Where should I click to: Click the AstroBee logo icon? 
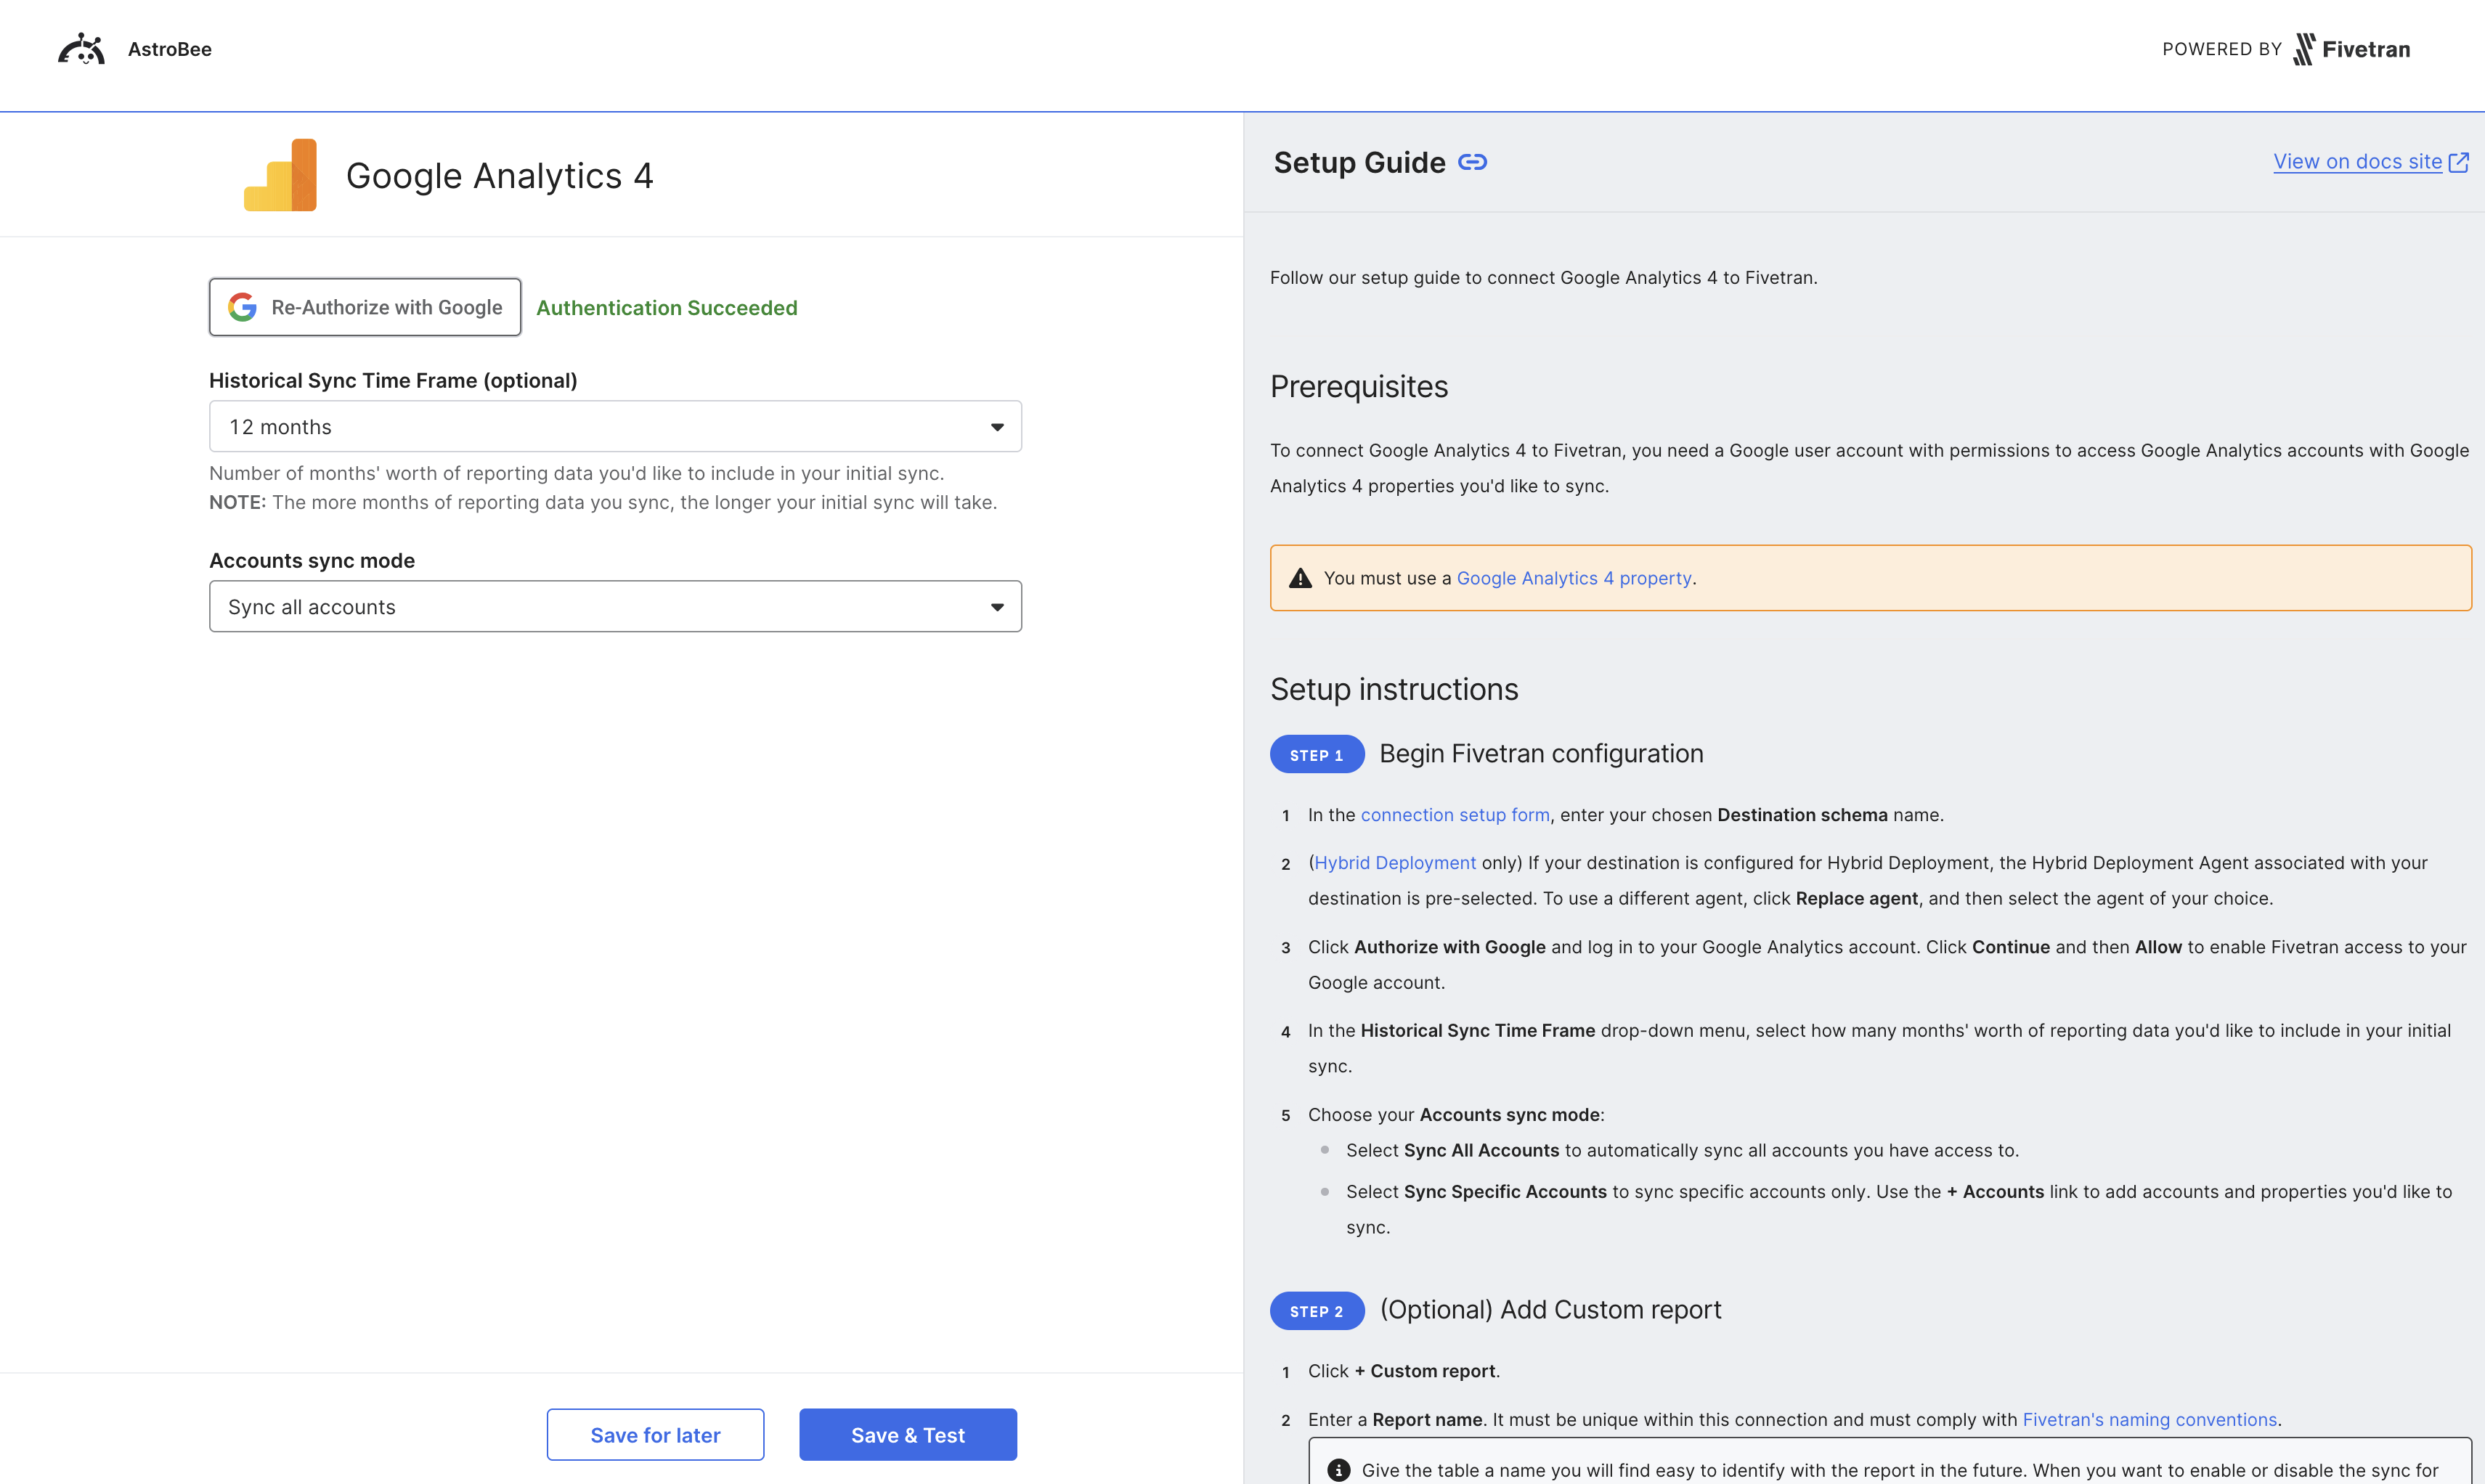[x=81, y=49]
